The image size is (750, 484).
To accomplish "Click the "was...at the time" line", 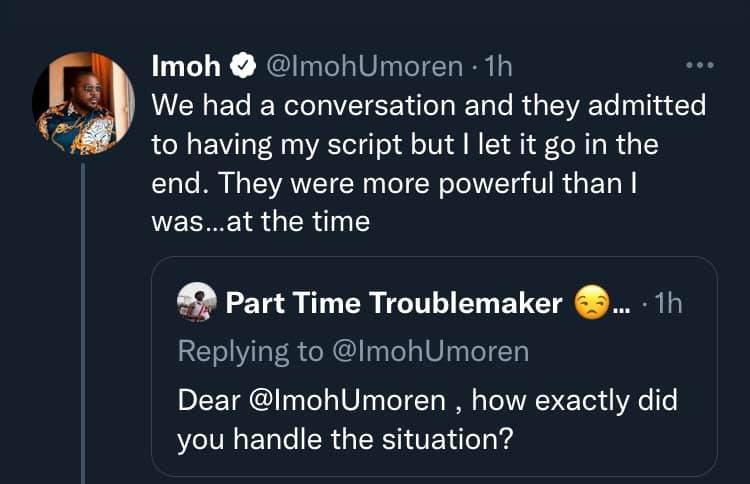I will 261,220.
